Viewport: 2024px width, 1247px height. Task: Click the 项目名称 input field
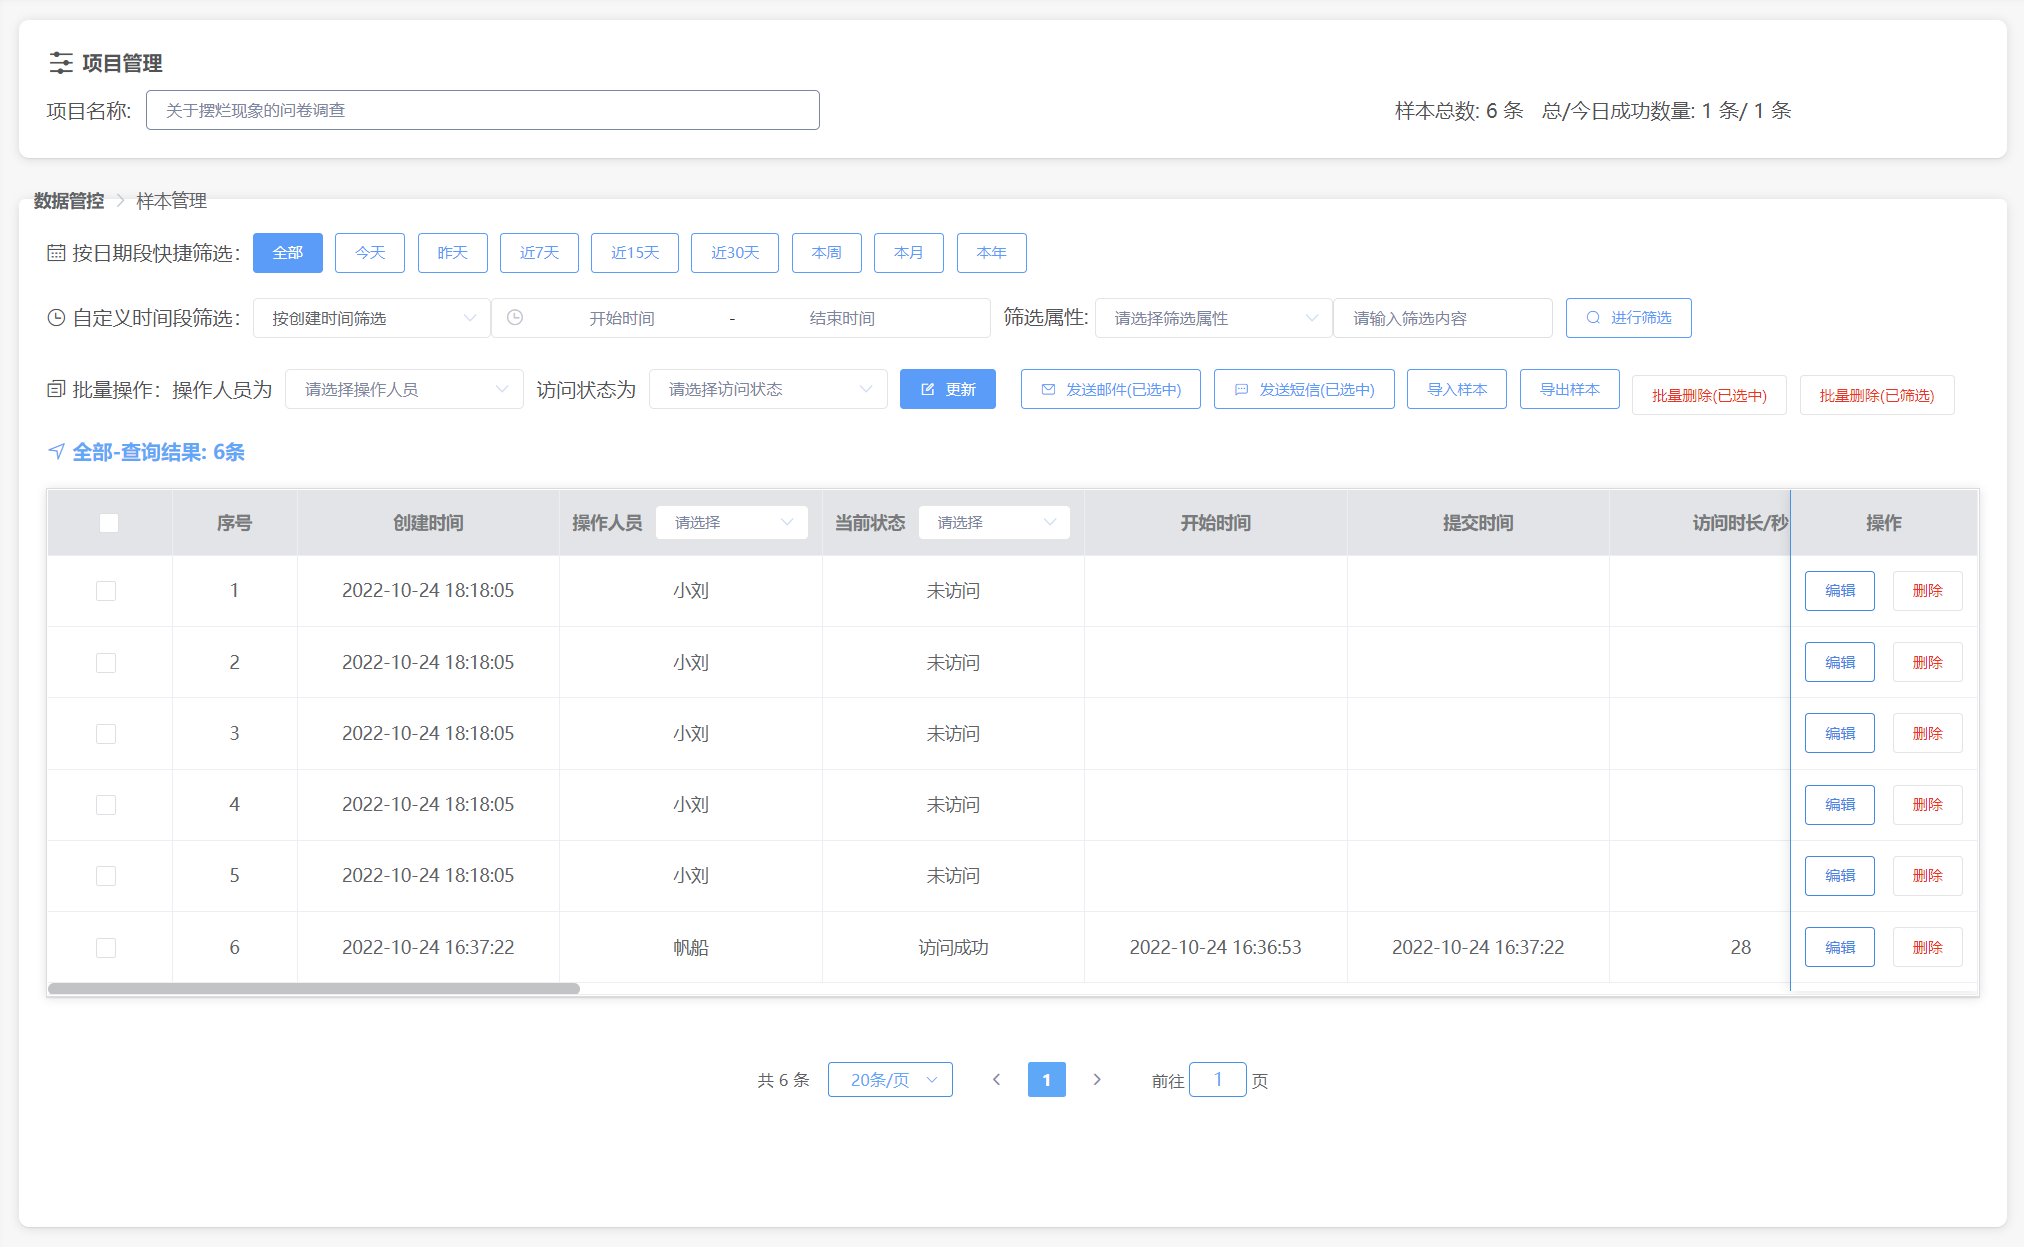483,110
